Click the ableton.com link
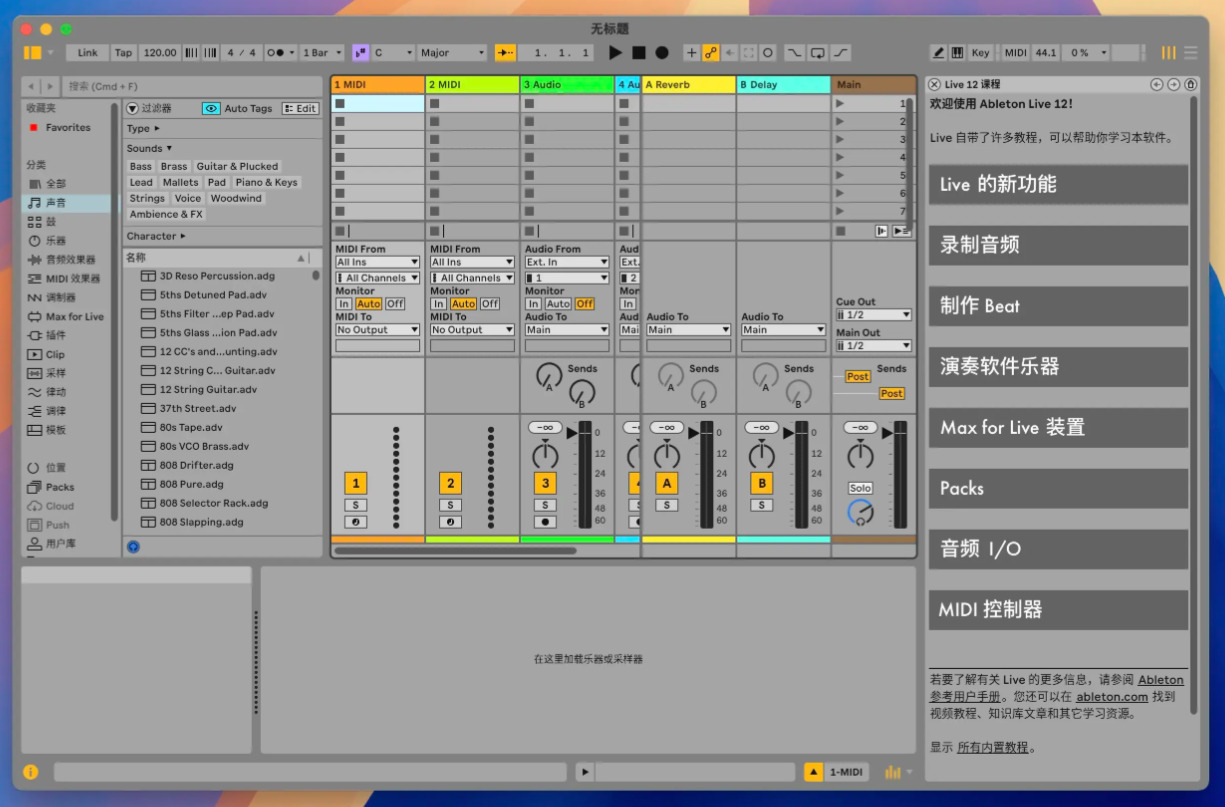 [1111, 697]
